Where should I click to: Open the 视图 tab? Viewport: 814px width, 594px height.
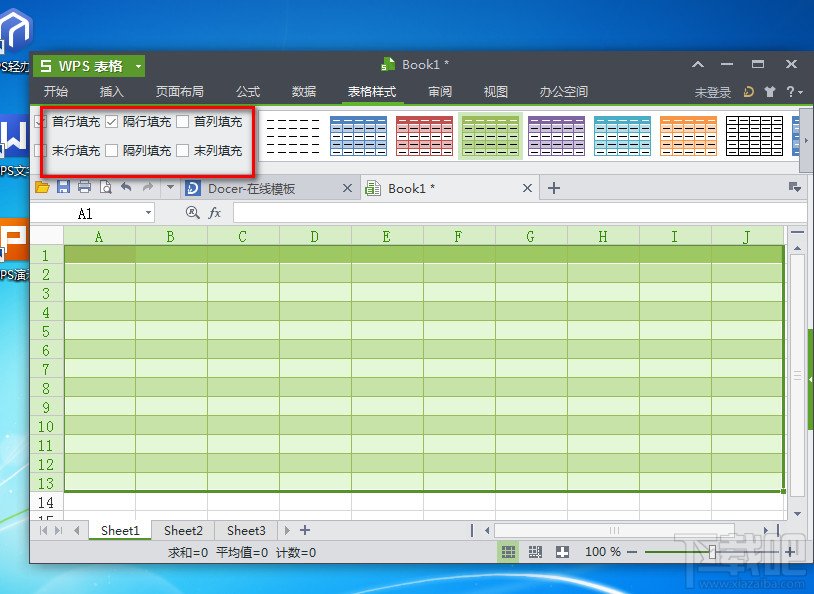[x=495, y=92]
